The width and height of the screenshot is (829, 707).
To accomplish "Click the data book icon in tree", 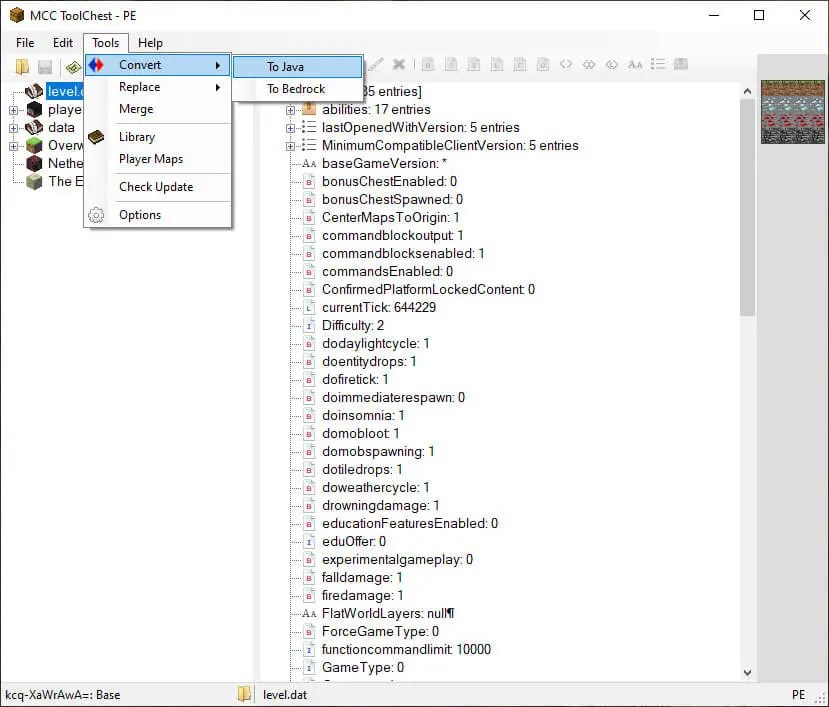I will [34, 127].
